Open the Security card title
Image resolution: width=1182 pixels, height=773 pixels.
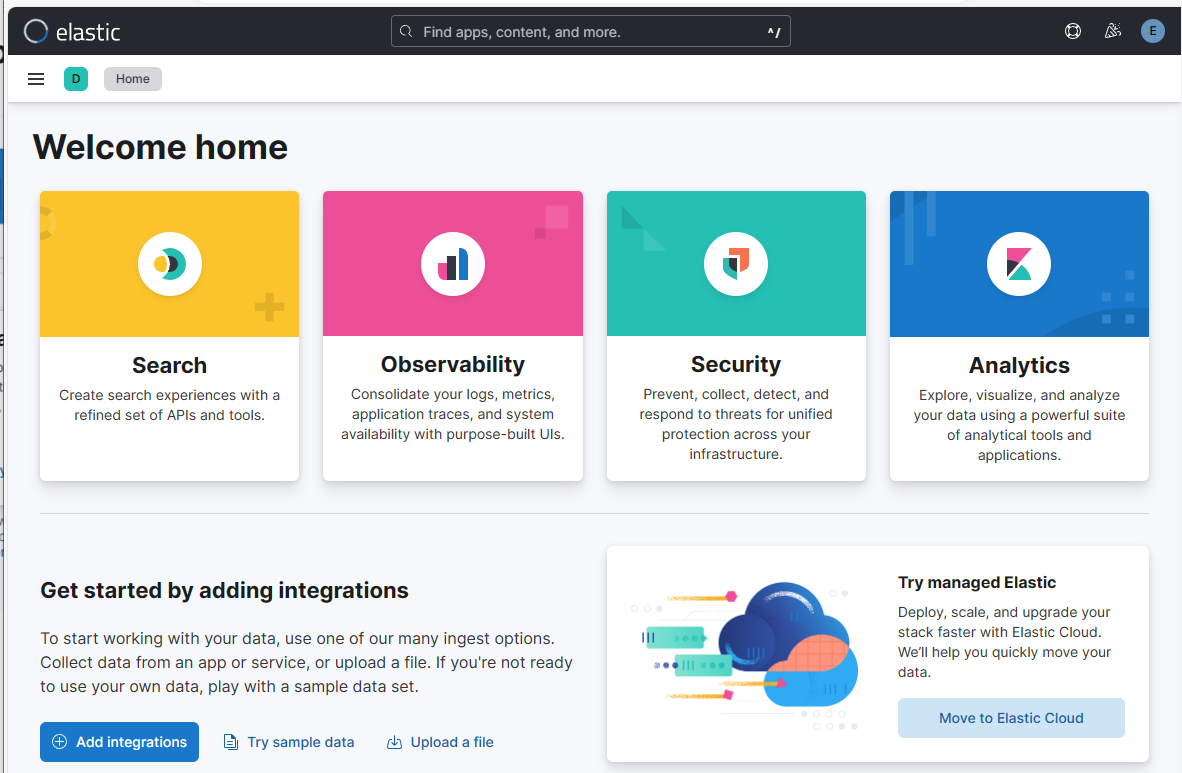click(736, 364)
